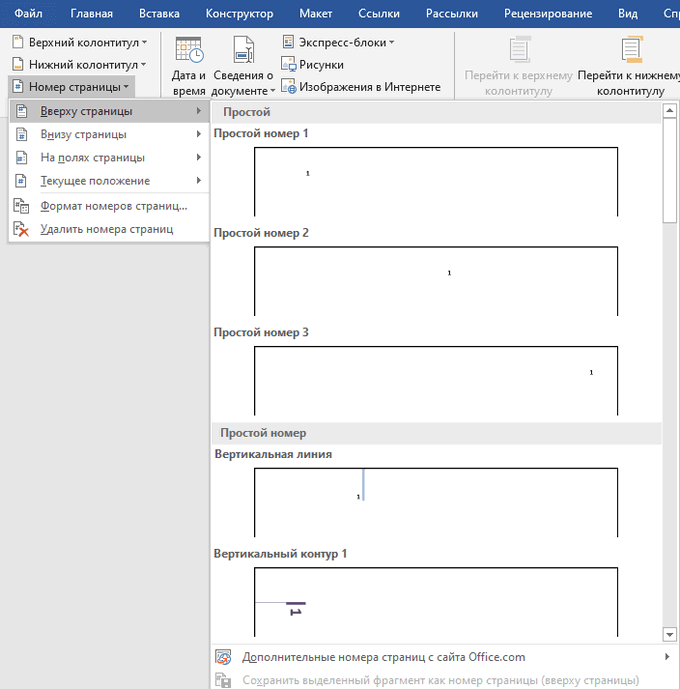The image size is (680, 689).
Task: Click the save selection as page number icon
Action: point(223,680)
